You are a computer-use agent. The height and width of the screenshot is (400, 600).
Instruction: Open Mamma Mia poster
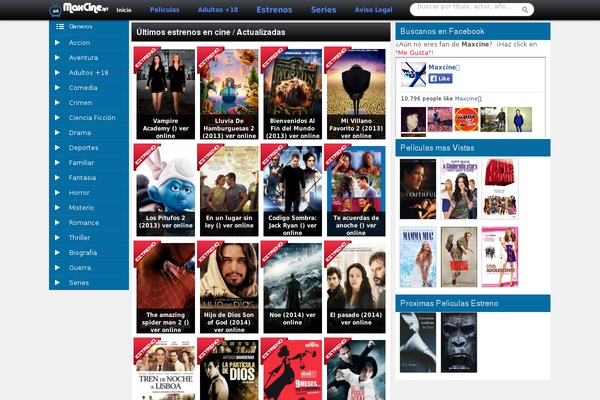[417, 257]
